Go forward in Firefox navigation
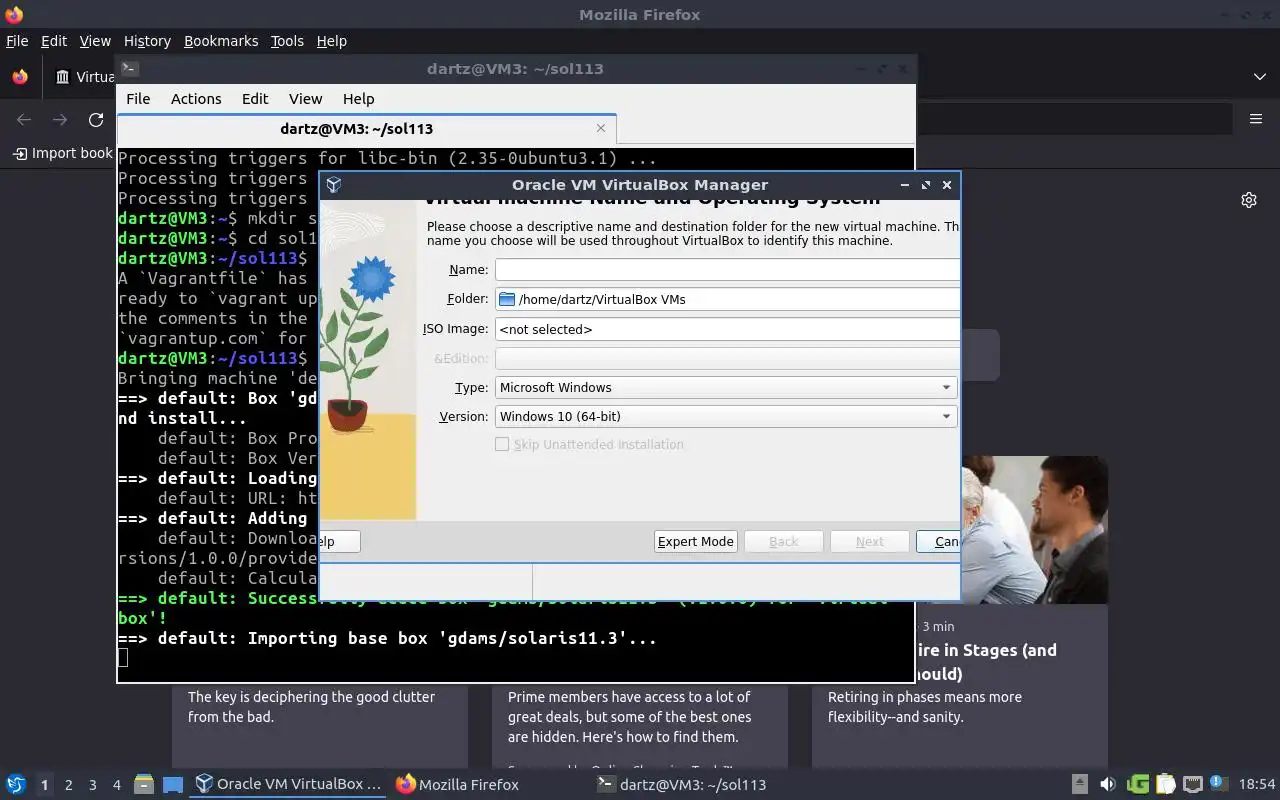Viewport: 1280px width, 800px height. [x=60, y=120]
